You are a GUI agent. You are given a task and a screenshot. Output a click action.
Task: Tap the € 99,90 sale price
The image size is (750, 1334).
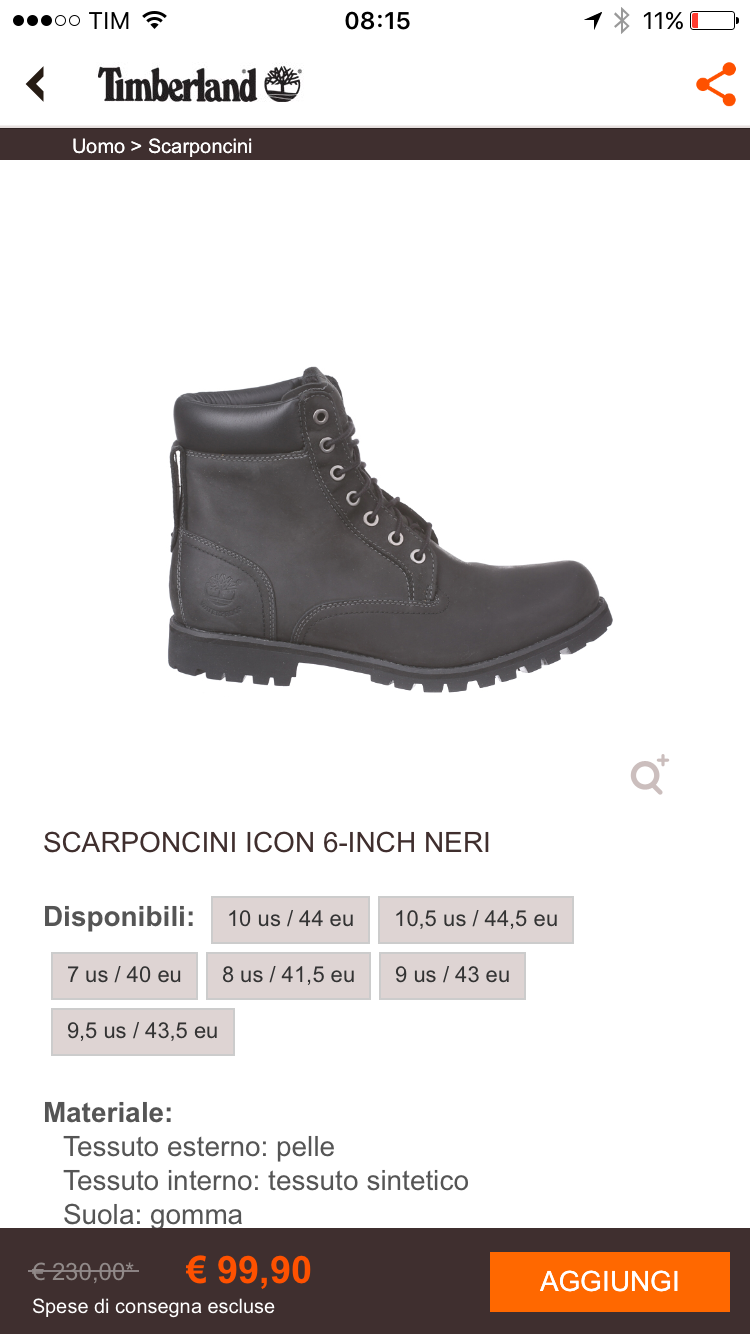(x=249, y=1270)
